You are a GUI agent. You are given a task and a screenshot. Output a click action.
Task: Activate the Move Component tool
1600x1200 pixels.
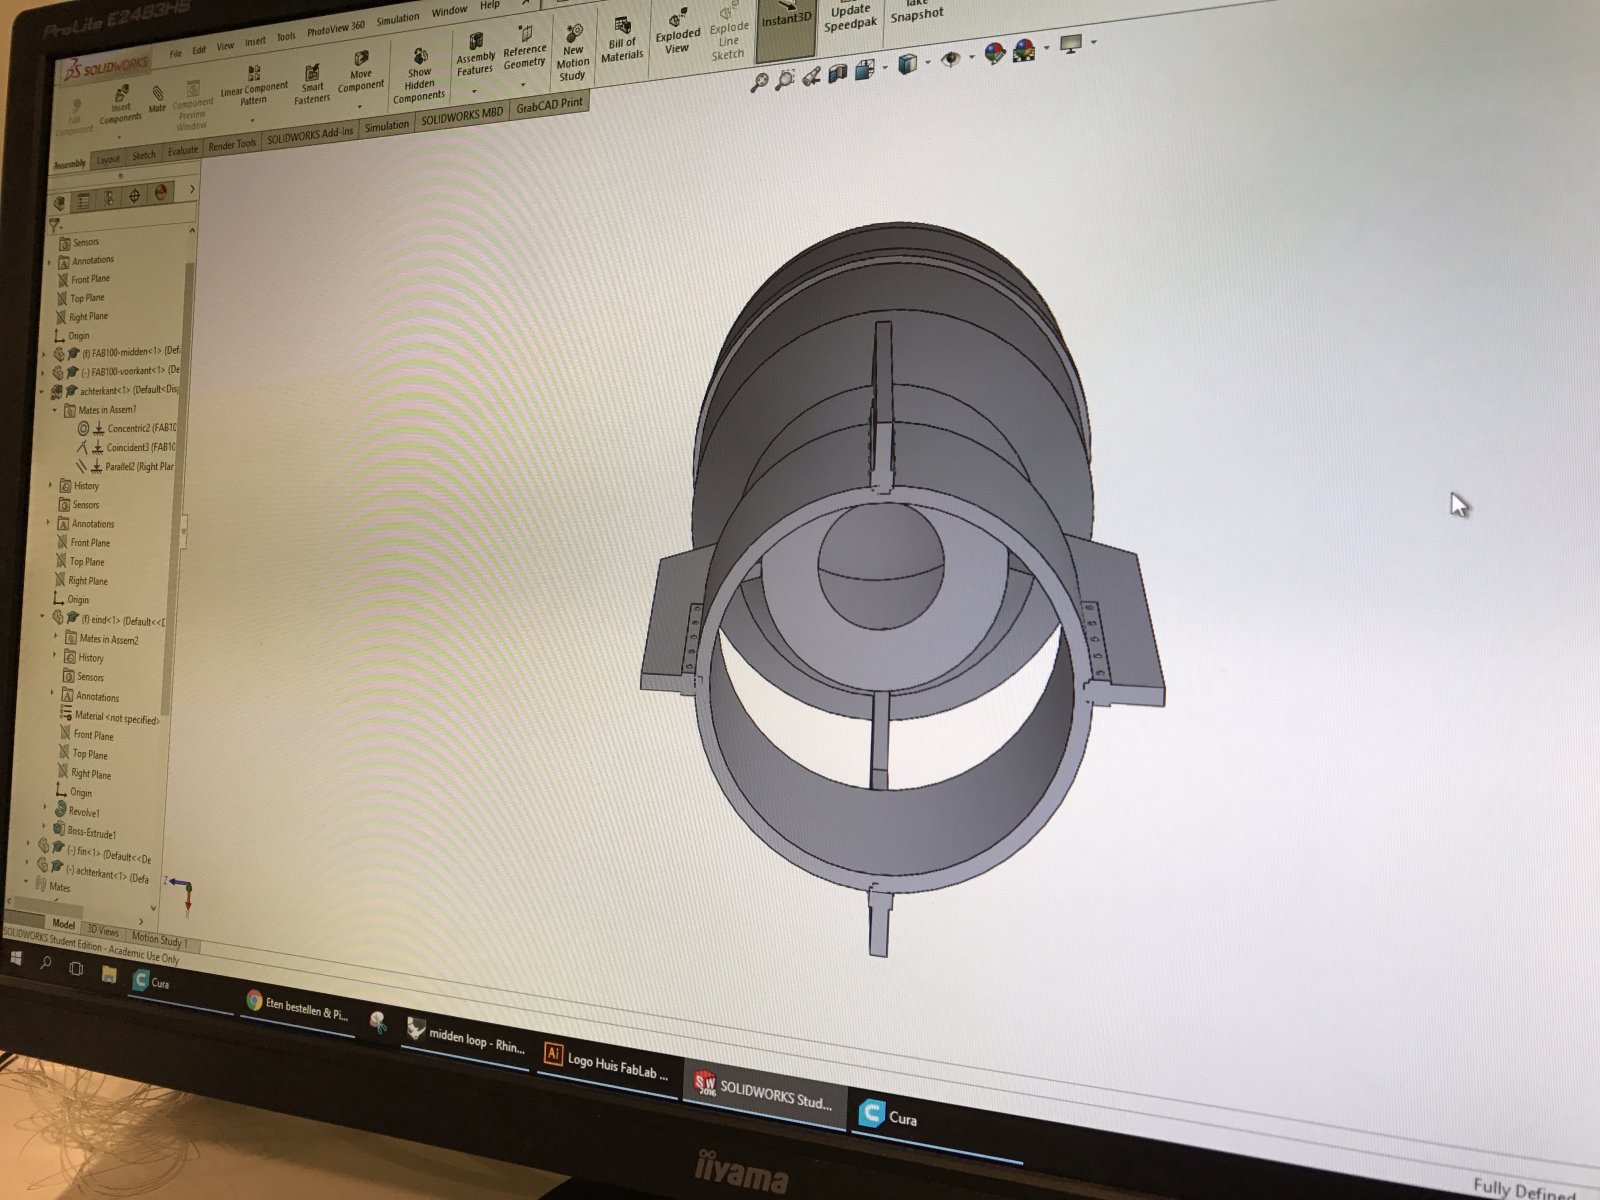[361, 72]
